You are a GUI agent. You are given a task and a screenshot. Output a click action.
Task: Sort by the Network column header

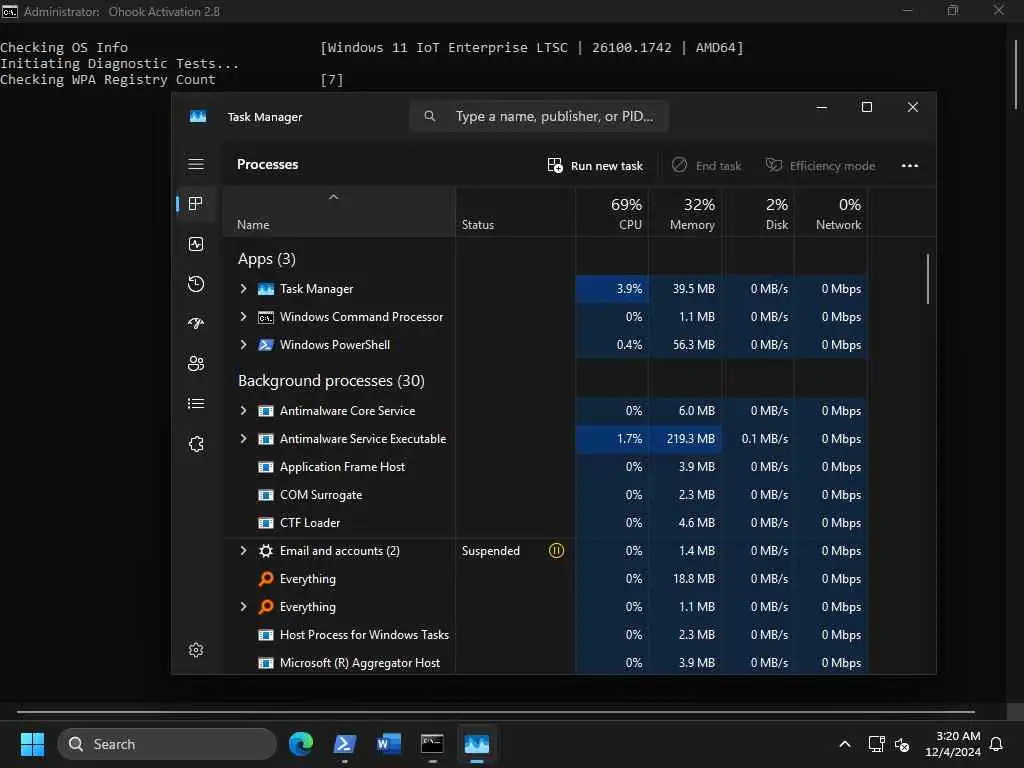(x=831, y=213)
